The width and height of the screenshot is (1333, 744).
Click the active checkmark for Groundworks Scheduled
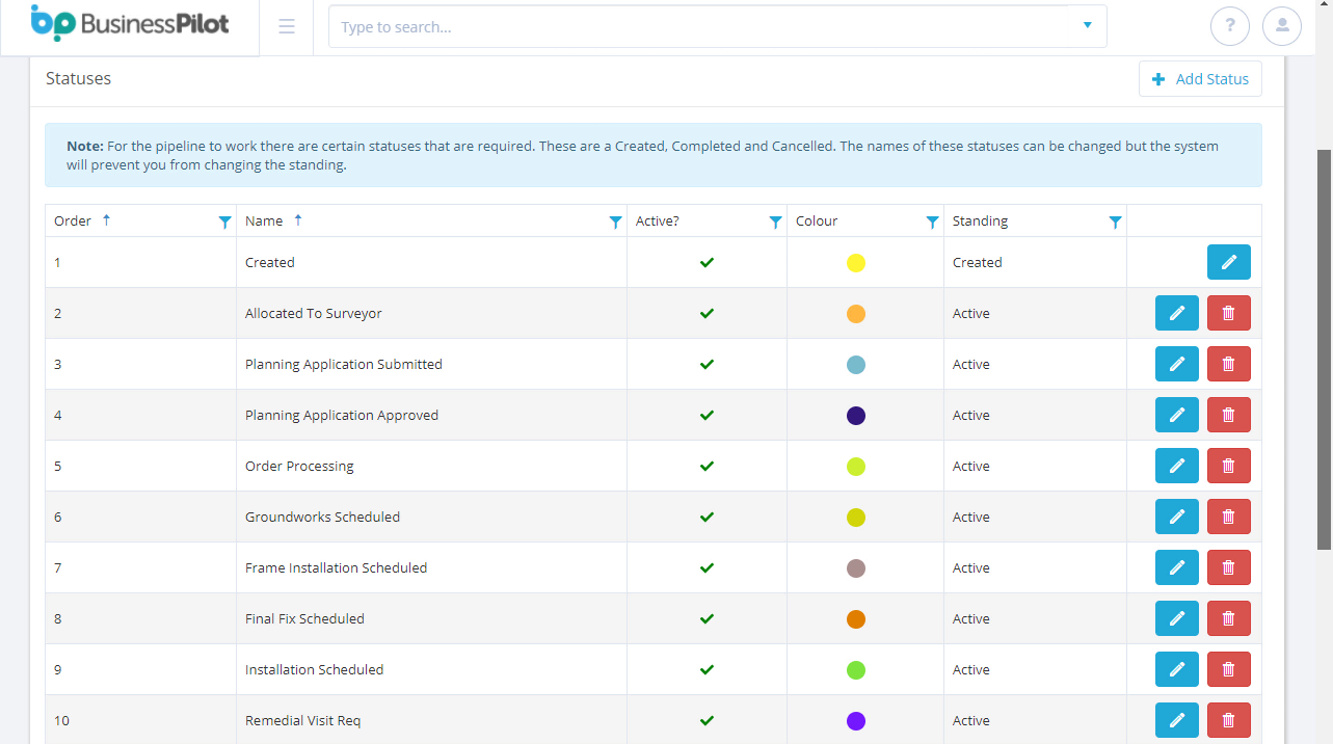click(707, 517)
